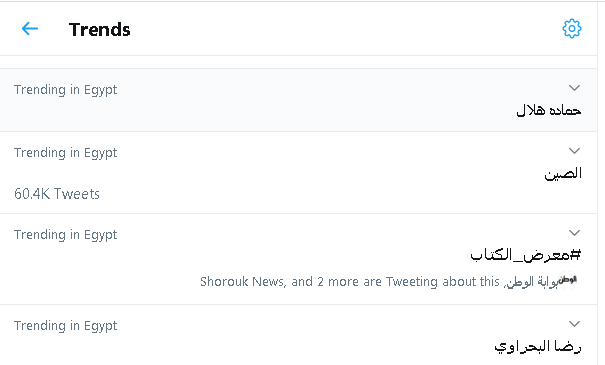Click Trending in Egypt above حماده هلال
Viewport: 605px width, 365px height.
coord(66,90)
